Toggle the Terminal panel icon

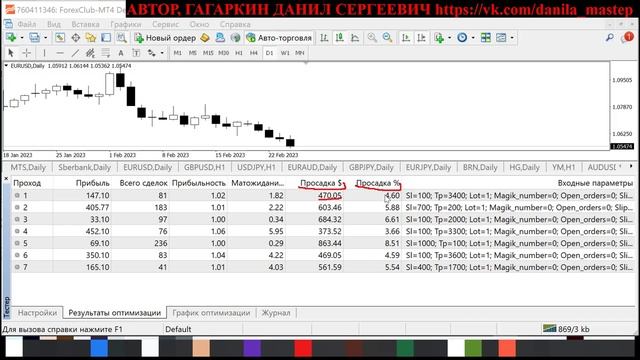106,38
